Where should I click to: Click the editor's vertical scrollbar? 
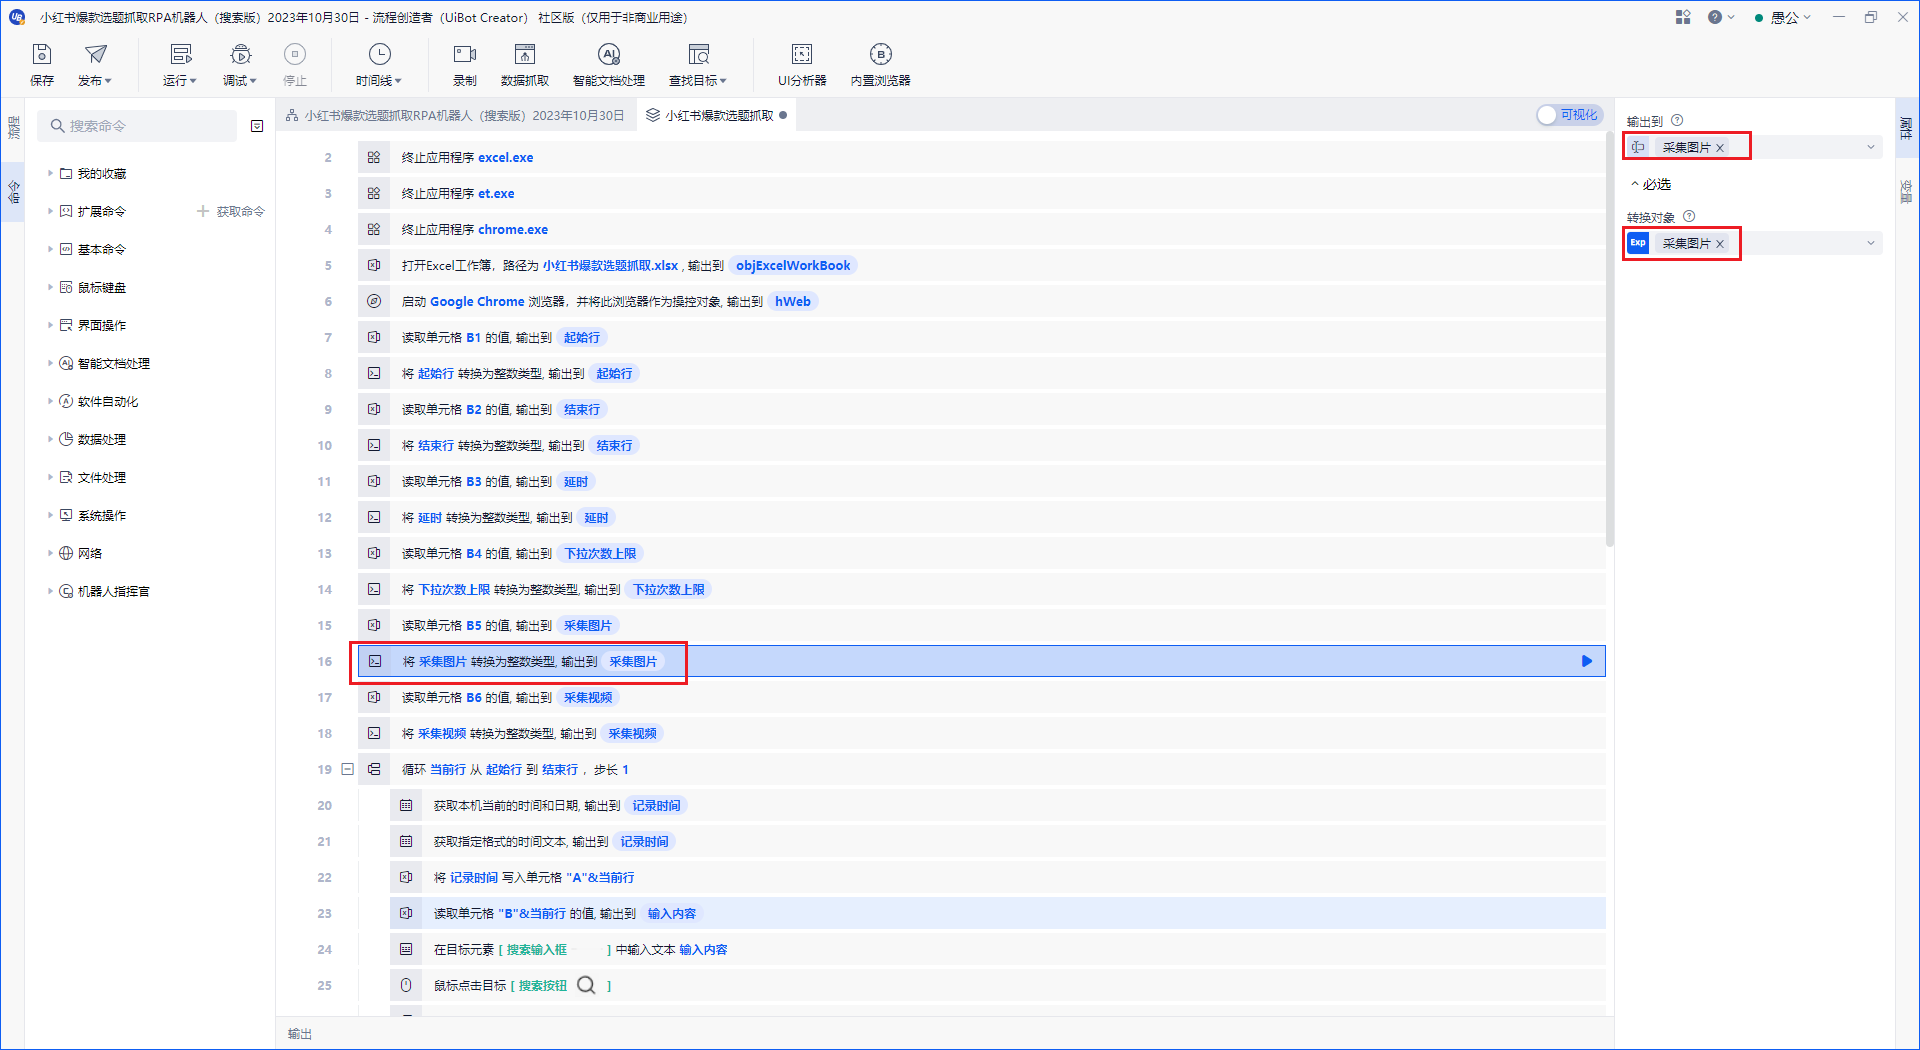tap(1609, 340)
